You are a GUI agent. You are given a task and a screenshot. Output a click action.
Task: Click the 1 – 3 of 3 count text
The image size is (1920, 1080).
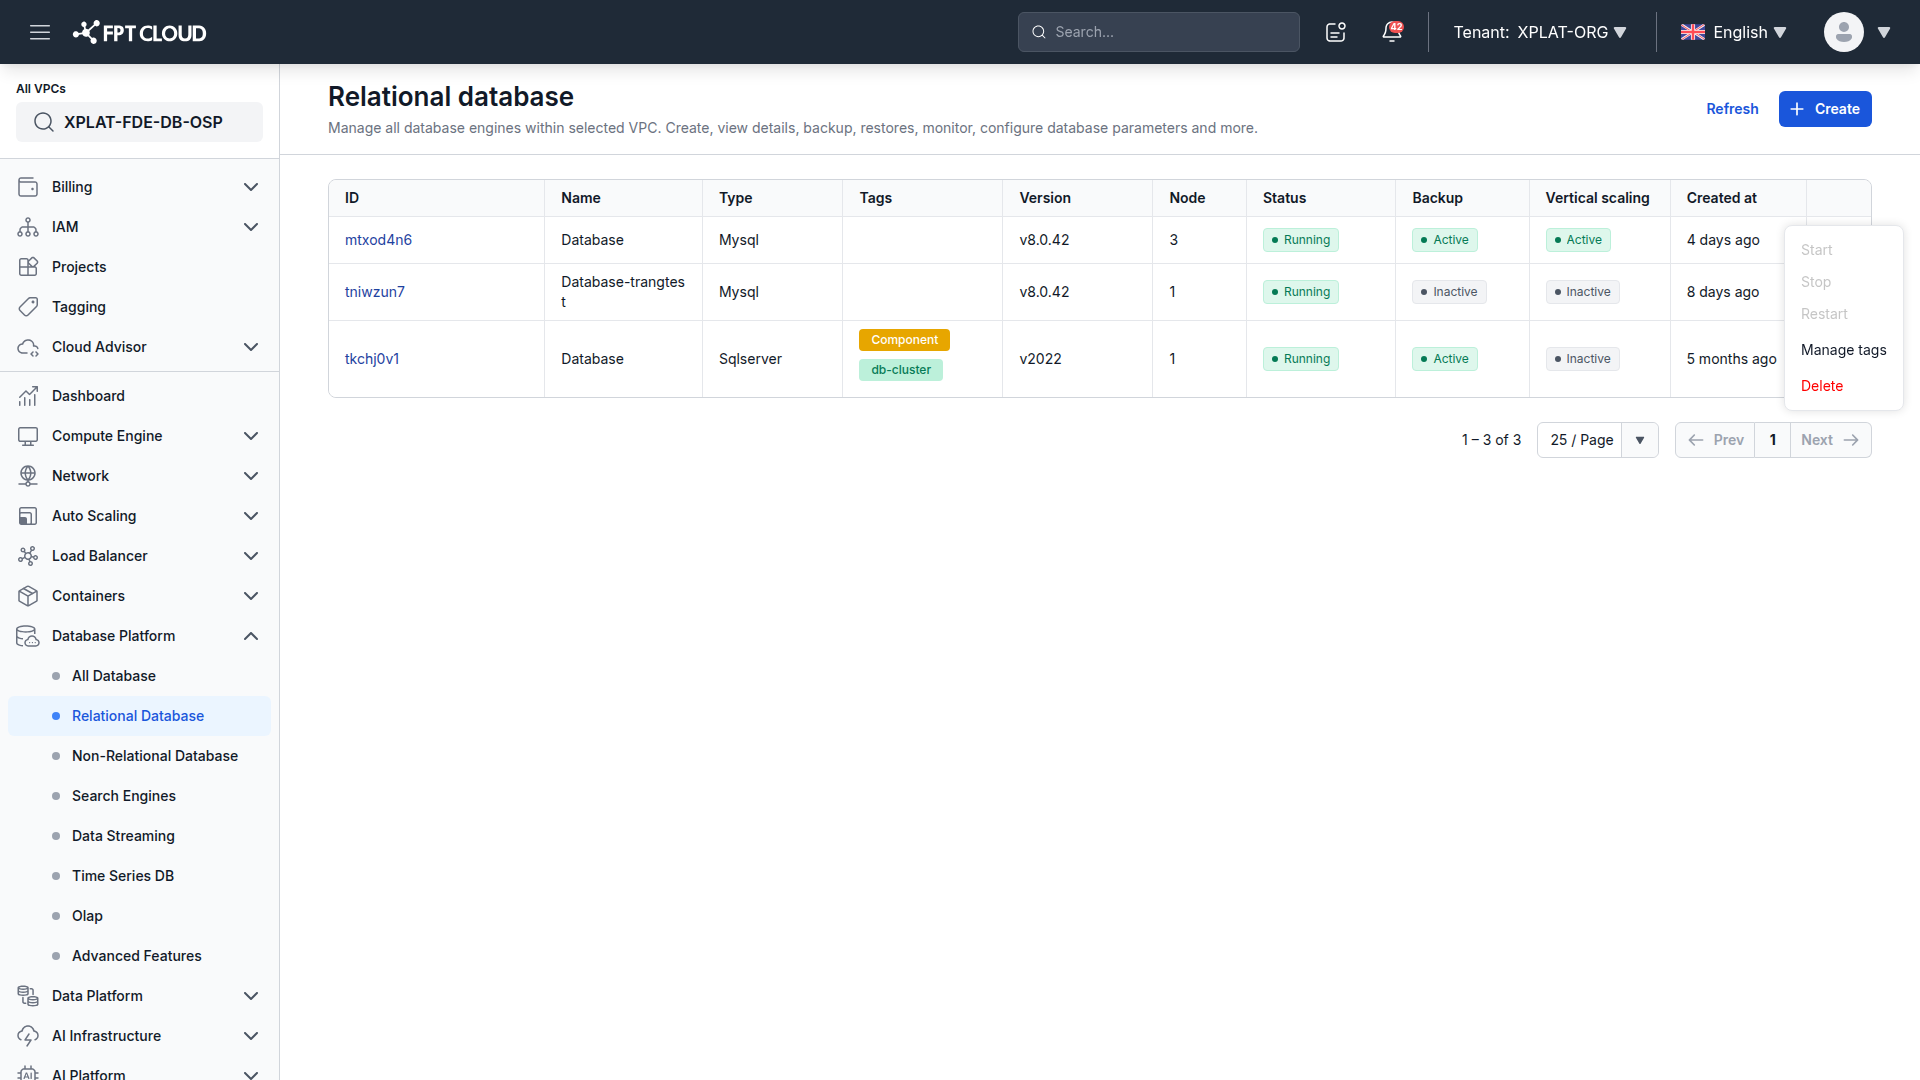click(1491, 440)
